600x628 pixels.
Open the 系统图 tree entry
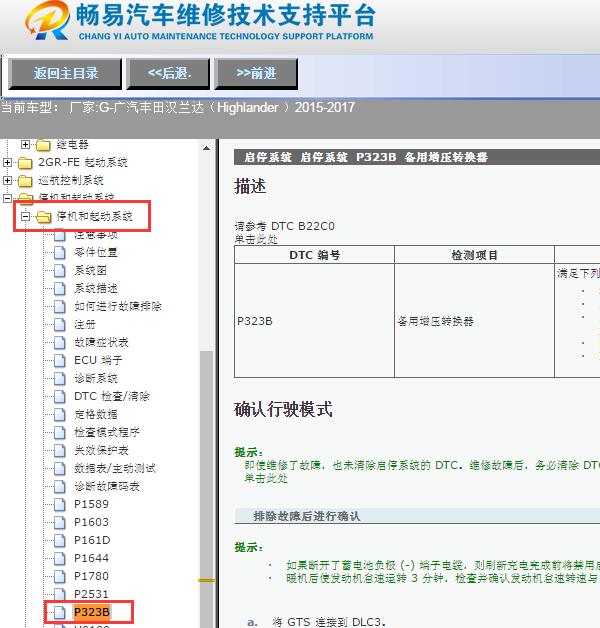click(x=91, y=270)
